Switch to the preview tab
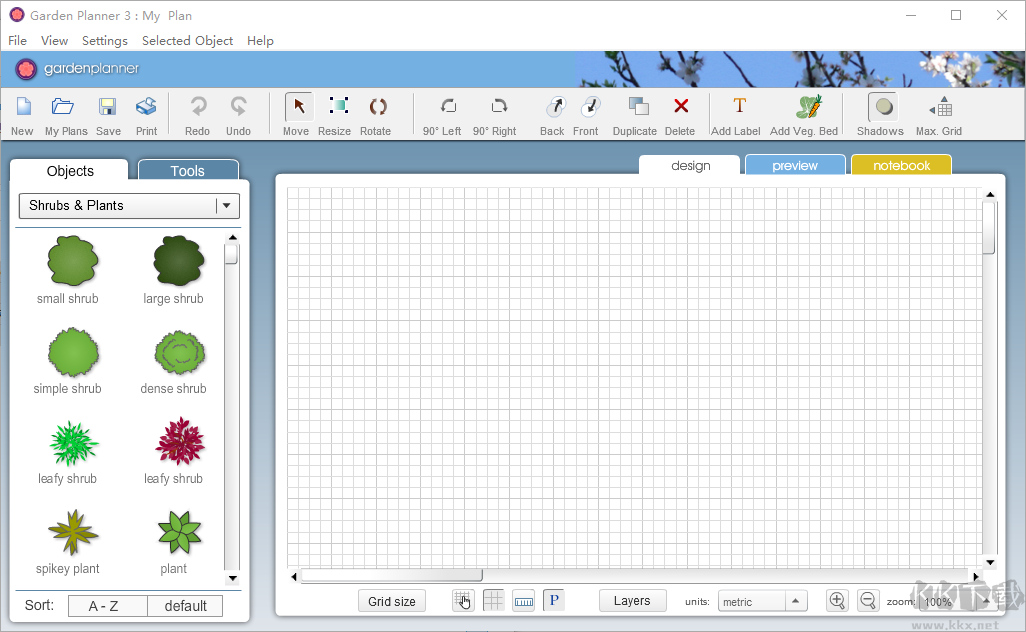This screenshot has width=1026, height=632. (794, 164)
